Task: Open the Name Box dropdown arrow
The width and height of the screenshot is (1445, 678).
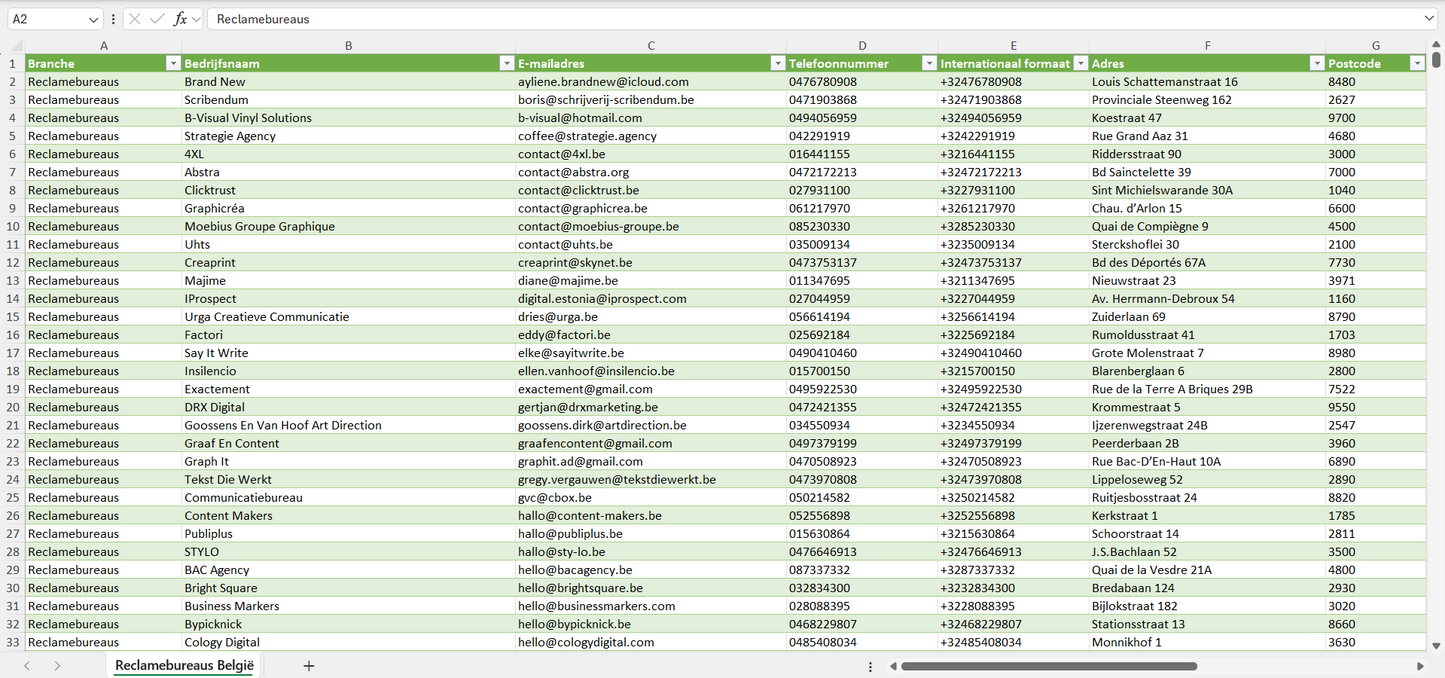Action: (x=94, y=19)
